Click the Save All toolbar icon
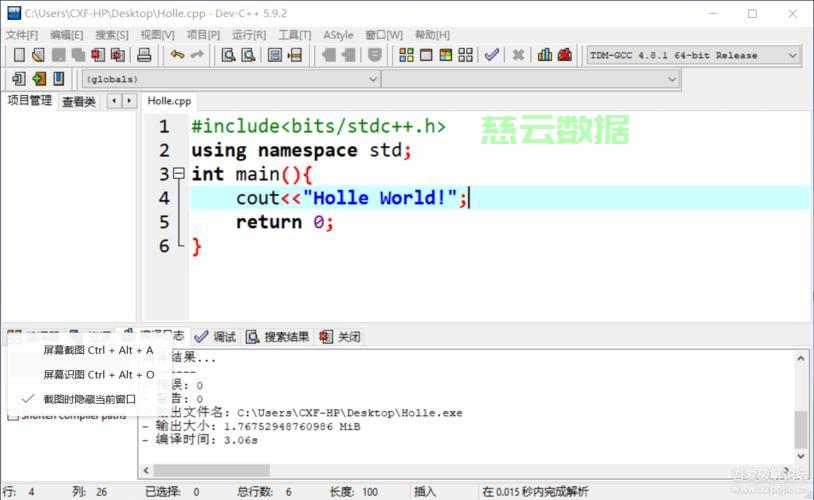Screen dimensions: 814x500 (x=78, y=55)
